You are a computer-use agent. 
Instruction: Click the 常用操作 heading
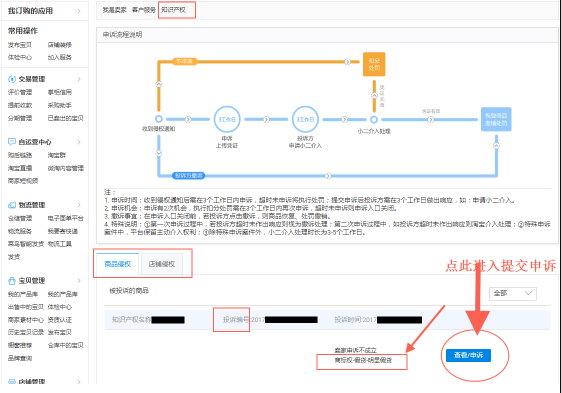pyautogui.click(x=23, y=31)
